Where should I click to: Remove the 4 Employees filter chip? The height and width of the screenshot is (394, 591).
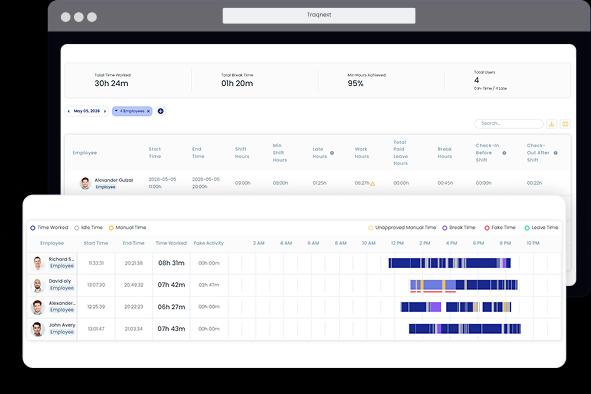click(x=149, y=111)
